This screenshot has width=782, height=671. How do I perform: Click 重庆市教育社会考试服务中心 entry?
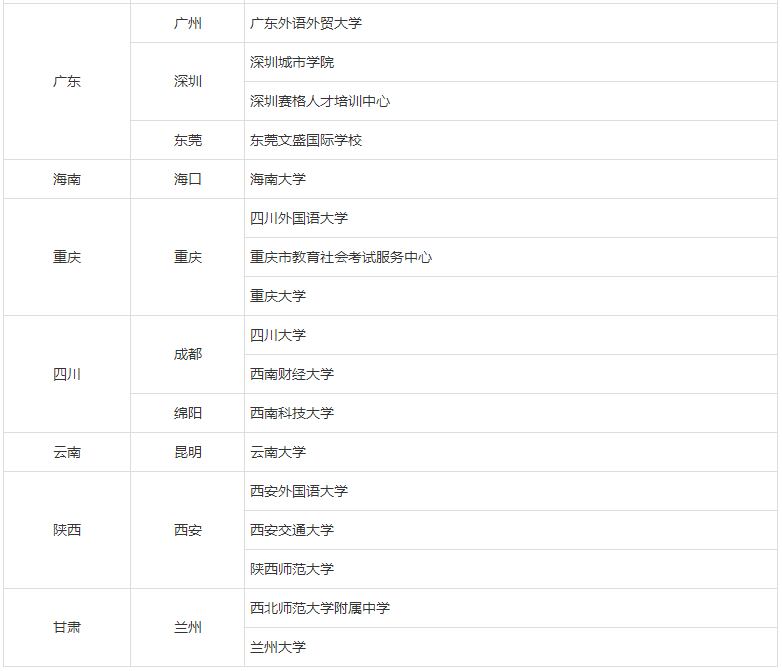pyautogui.click(x=511, y=257)
